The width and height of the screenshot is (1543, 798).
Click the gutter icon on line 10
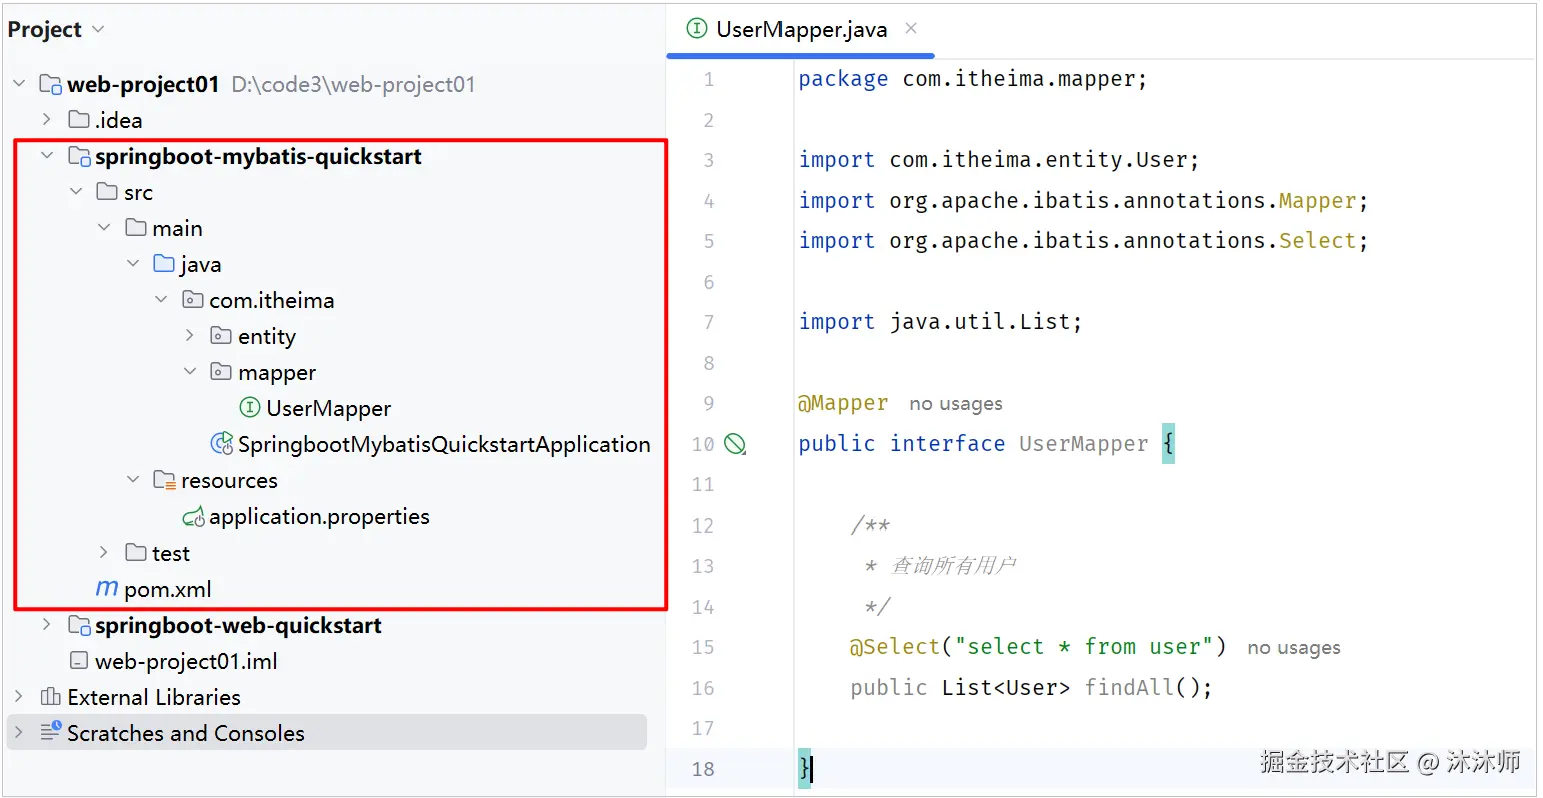(735, 444)
